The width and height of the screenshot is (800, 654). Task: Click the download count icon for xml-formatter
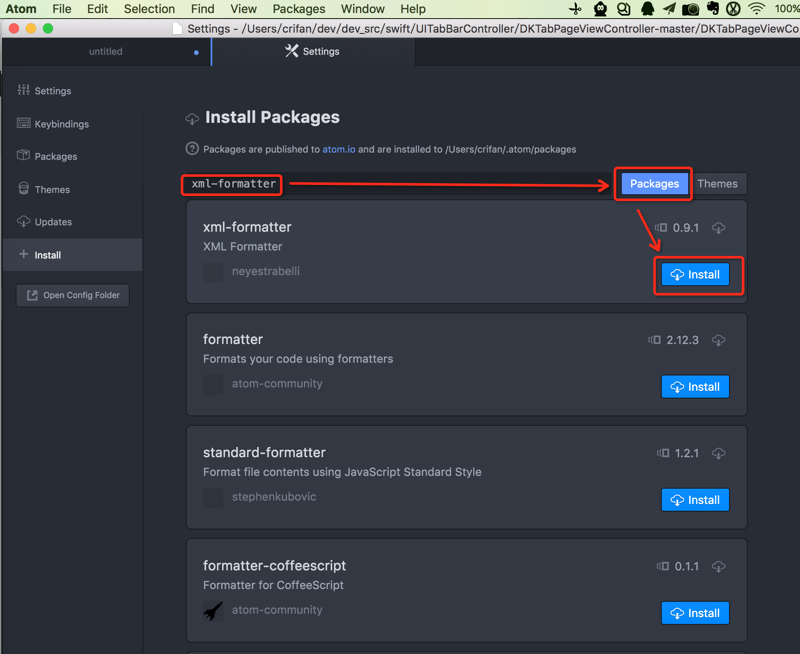pos(718,228)
